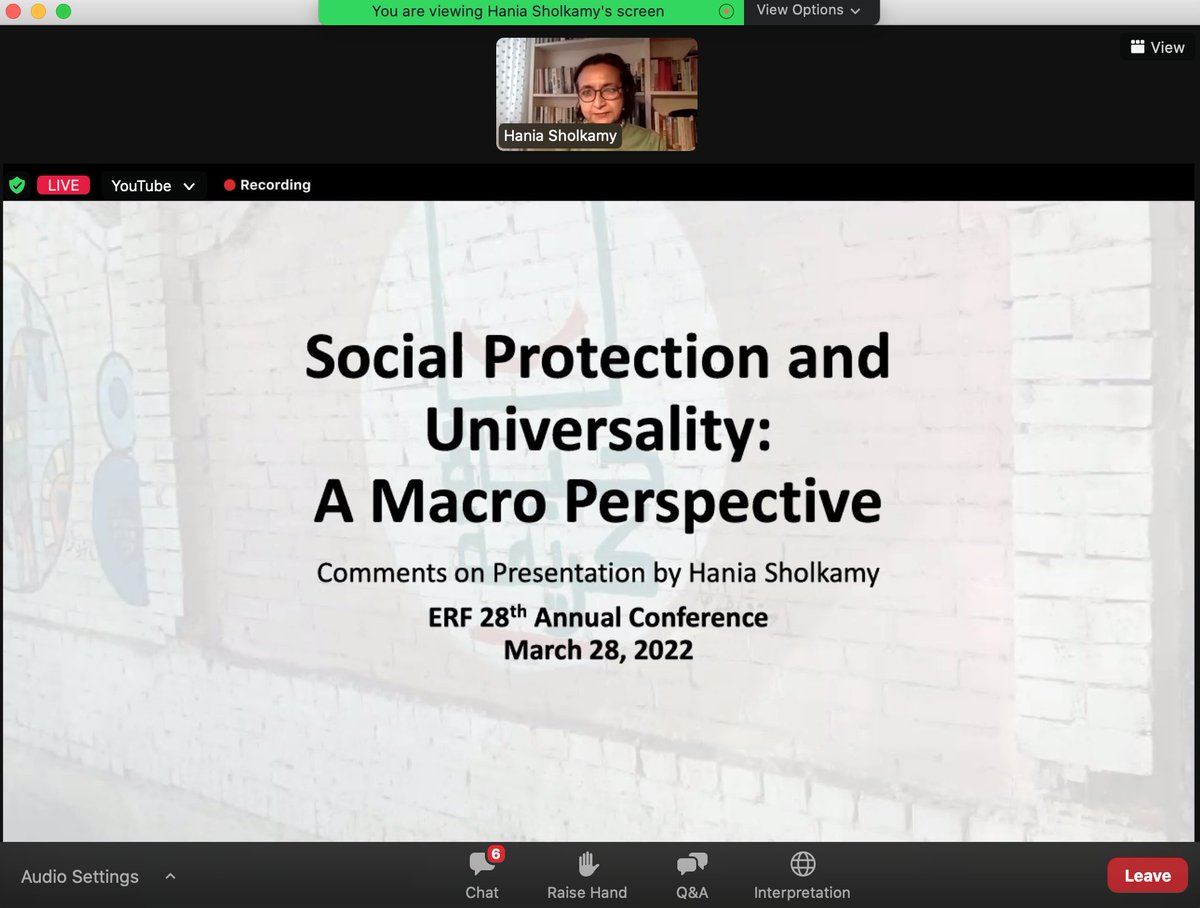Click 'ERF 28th Annual Conference' text
Screen dimensions: 1200x908
click(598, 617)
